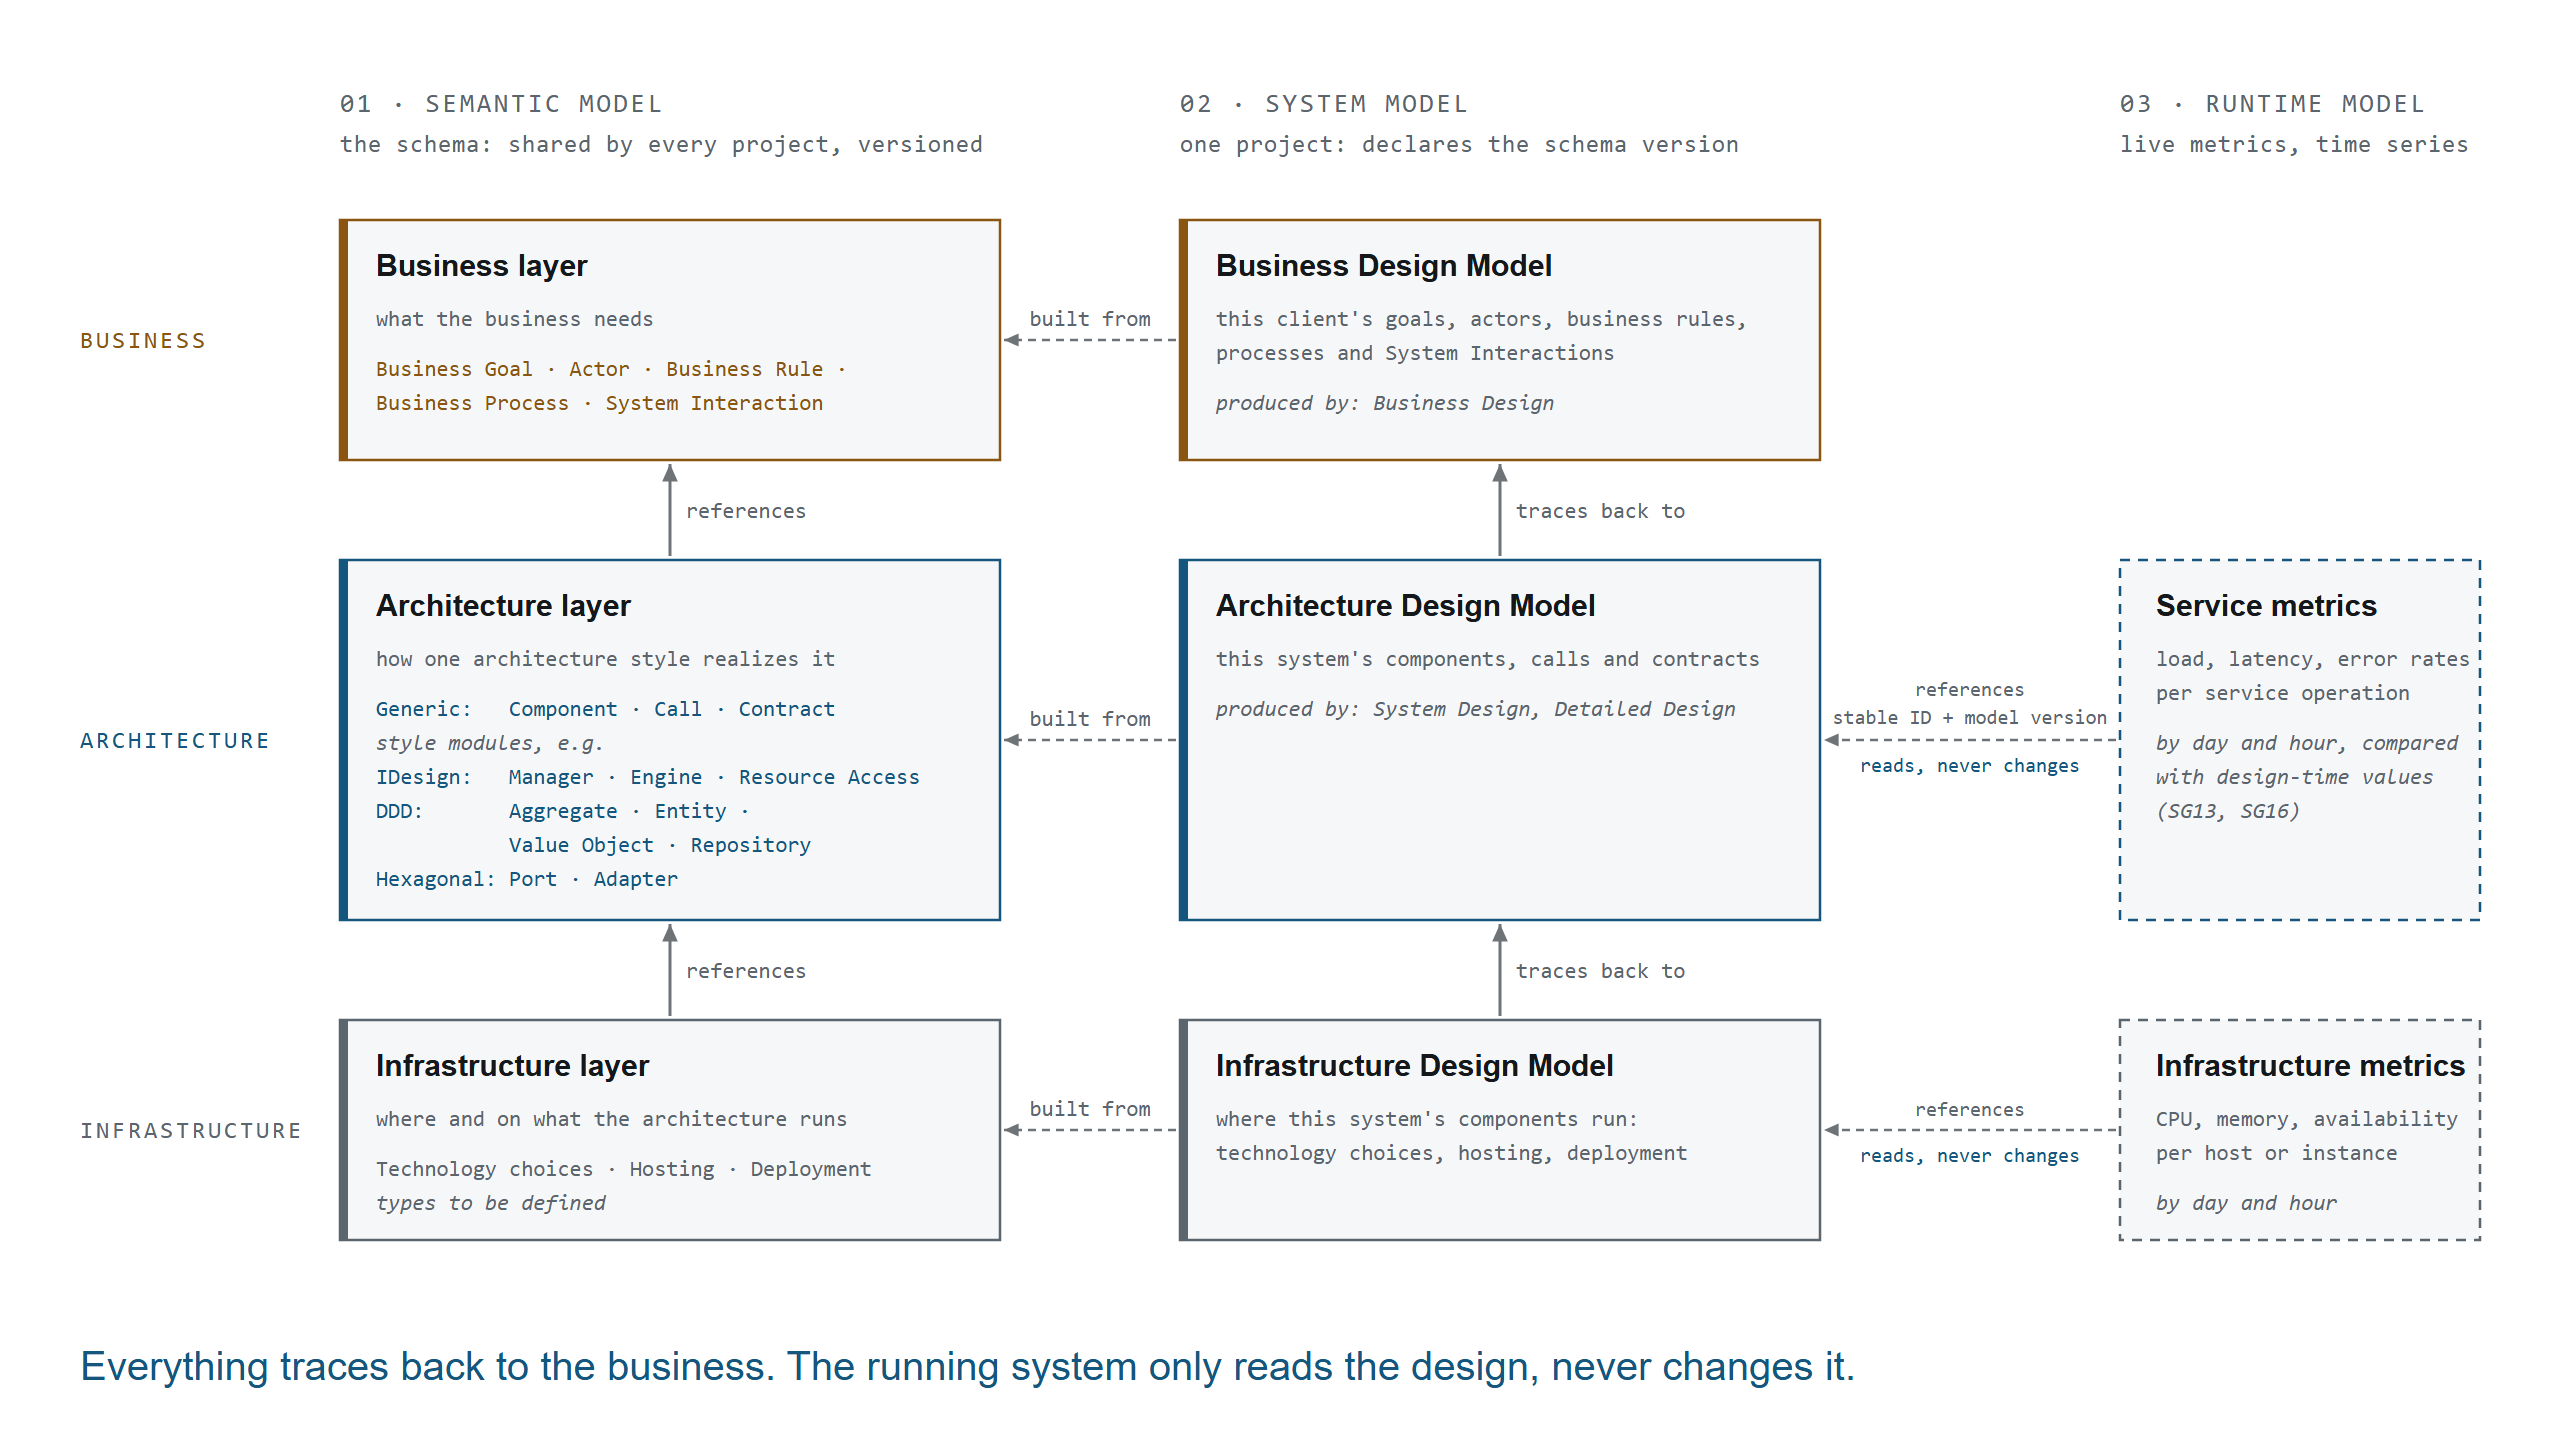The image size is (2560, 1440).
Task: Select the 01 · SEMANTIC MODEL column header
Action: tap(501, 104)
